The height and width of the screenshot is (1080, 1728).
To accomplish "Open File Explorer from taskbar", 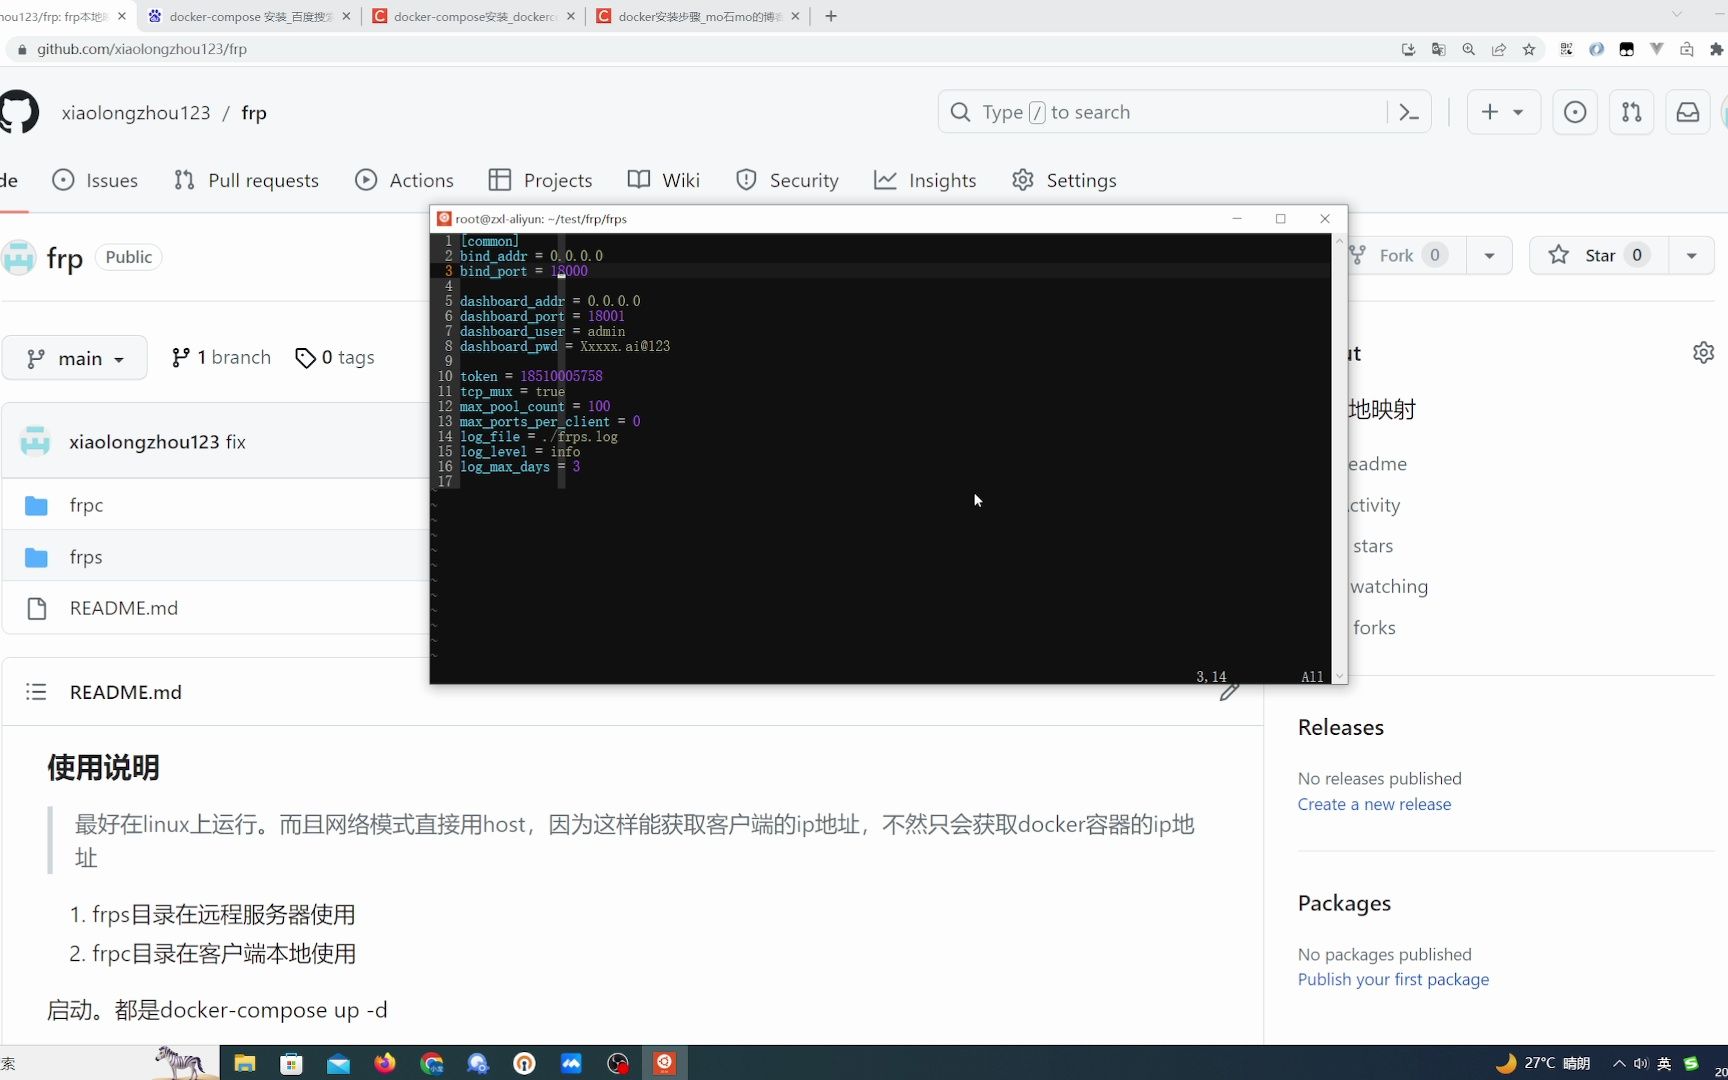I will click(x=244, y=1063).
